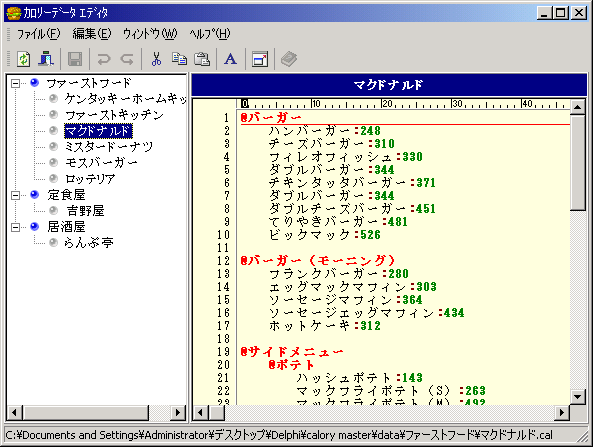Image resolution: width=593 pixels, height=447 pixels.
Task: Click the copy pages icon
Action: click(x=179, y=59)
